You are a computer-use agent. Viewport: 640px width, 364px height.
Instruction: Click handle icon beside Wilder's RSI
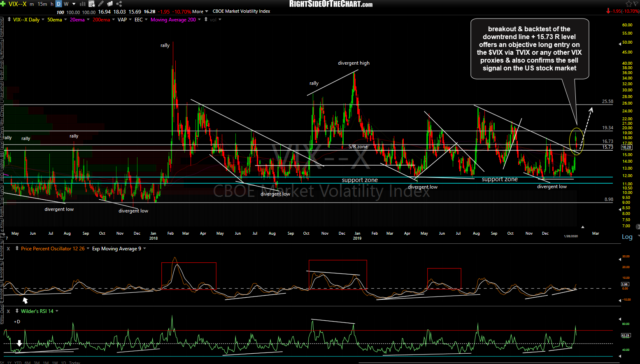[16, 311]
